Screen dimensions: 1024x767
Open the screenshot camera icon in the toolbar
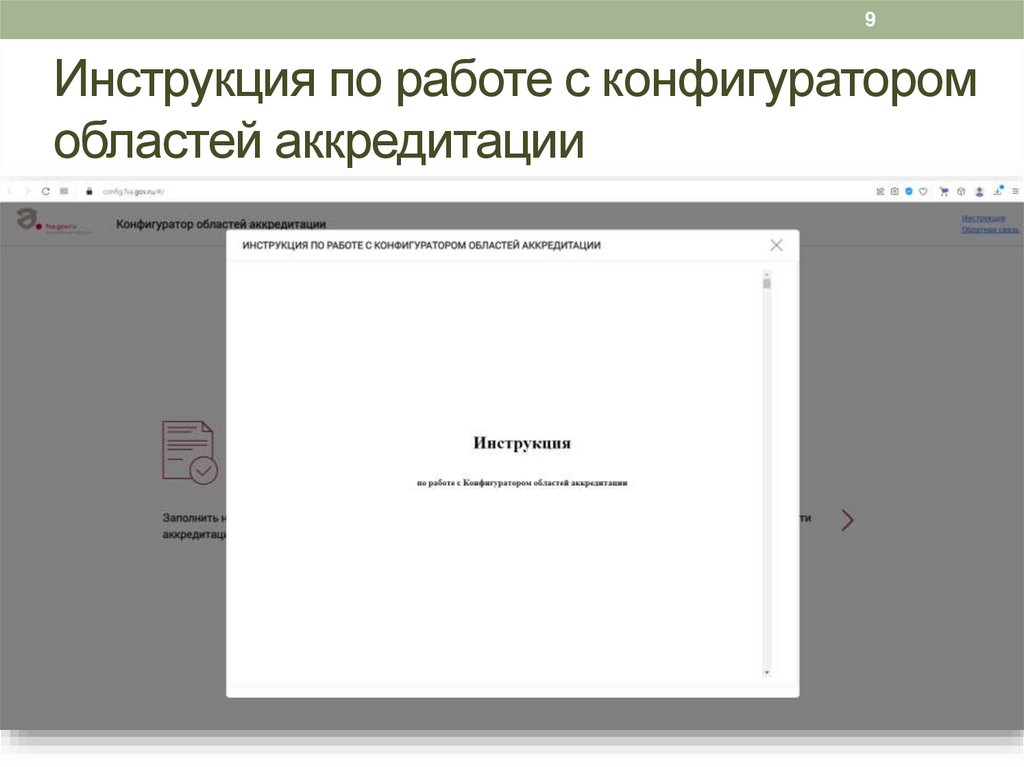[x=893, y=190]
